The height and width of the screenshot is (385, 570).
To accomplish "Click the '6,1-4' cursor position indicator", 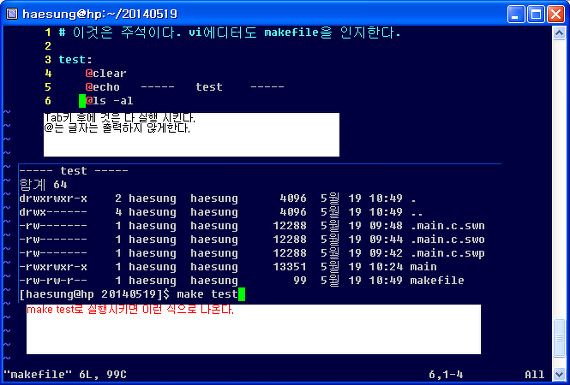I will pos(446,374).
